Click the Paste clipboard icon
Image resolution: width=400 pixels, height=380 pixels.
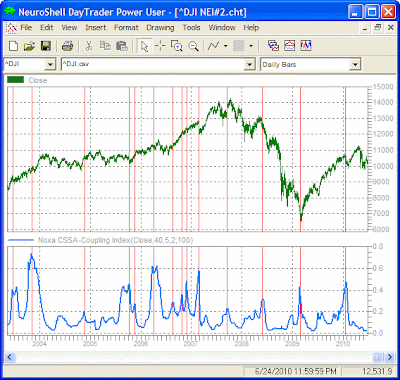click(121, 46)
